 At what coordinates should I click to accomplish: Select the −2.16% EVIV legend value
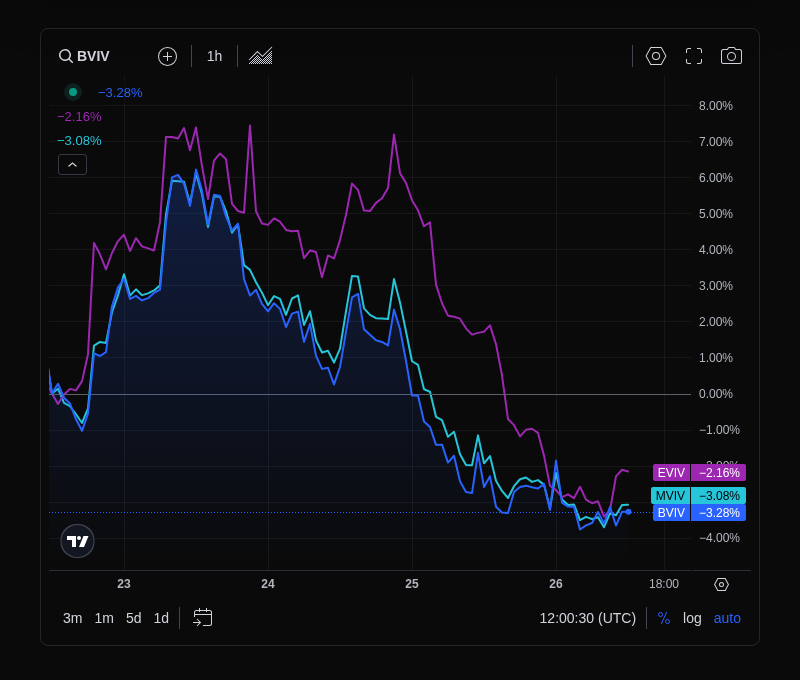pyautogui.click(x=79, y=117)
